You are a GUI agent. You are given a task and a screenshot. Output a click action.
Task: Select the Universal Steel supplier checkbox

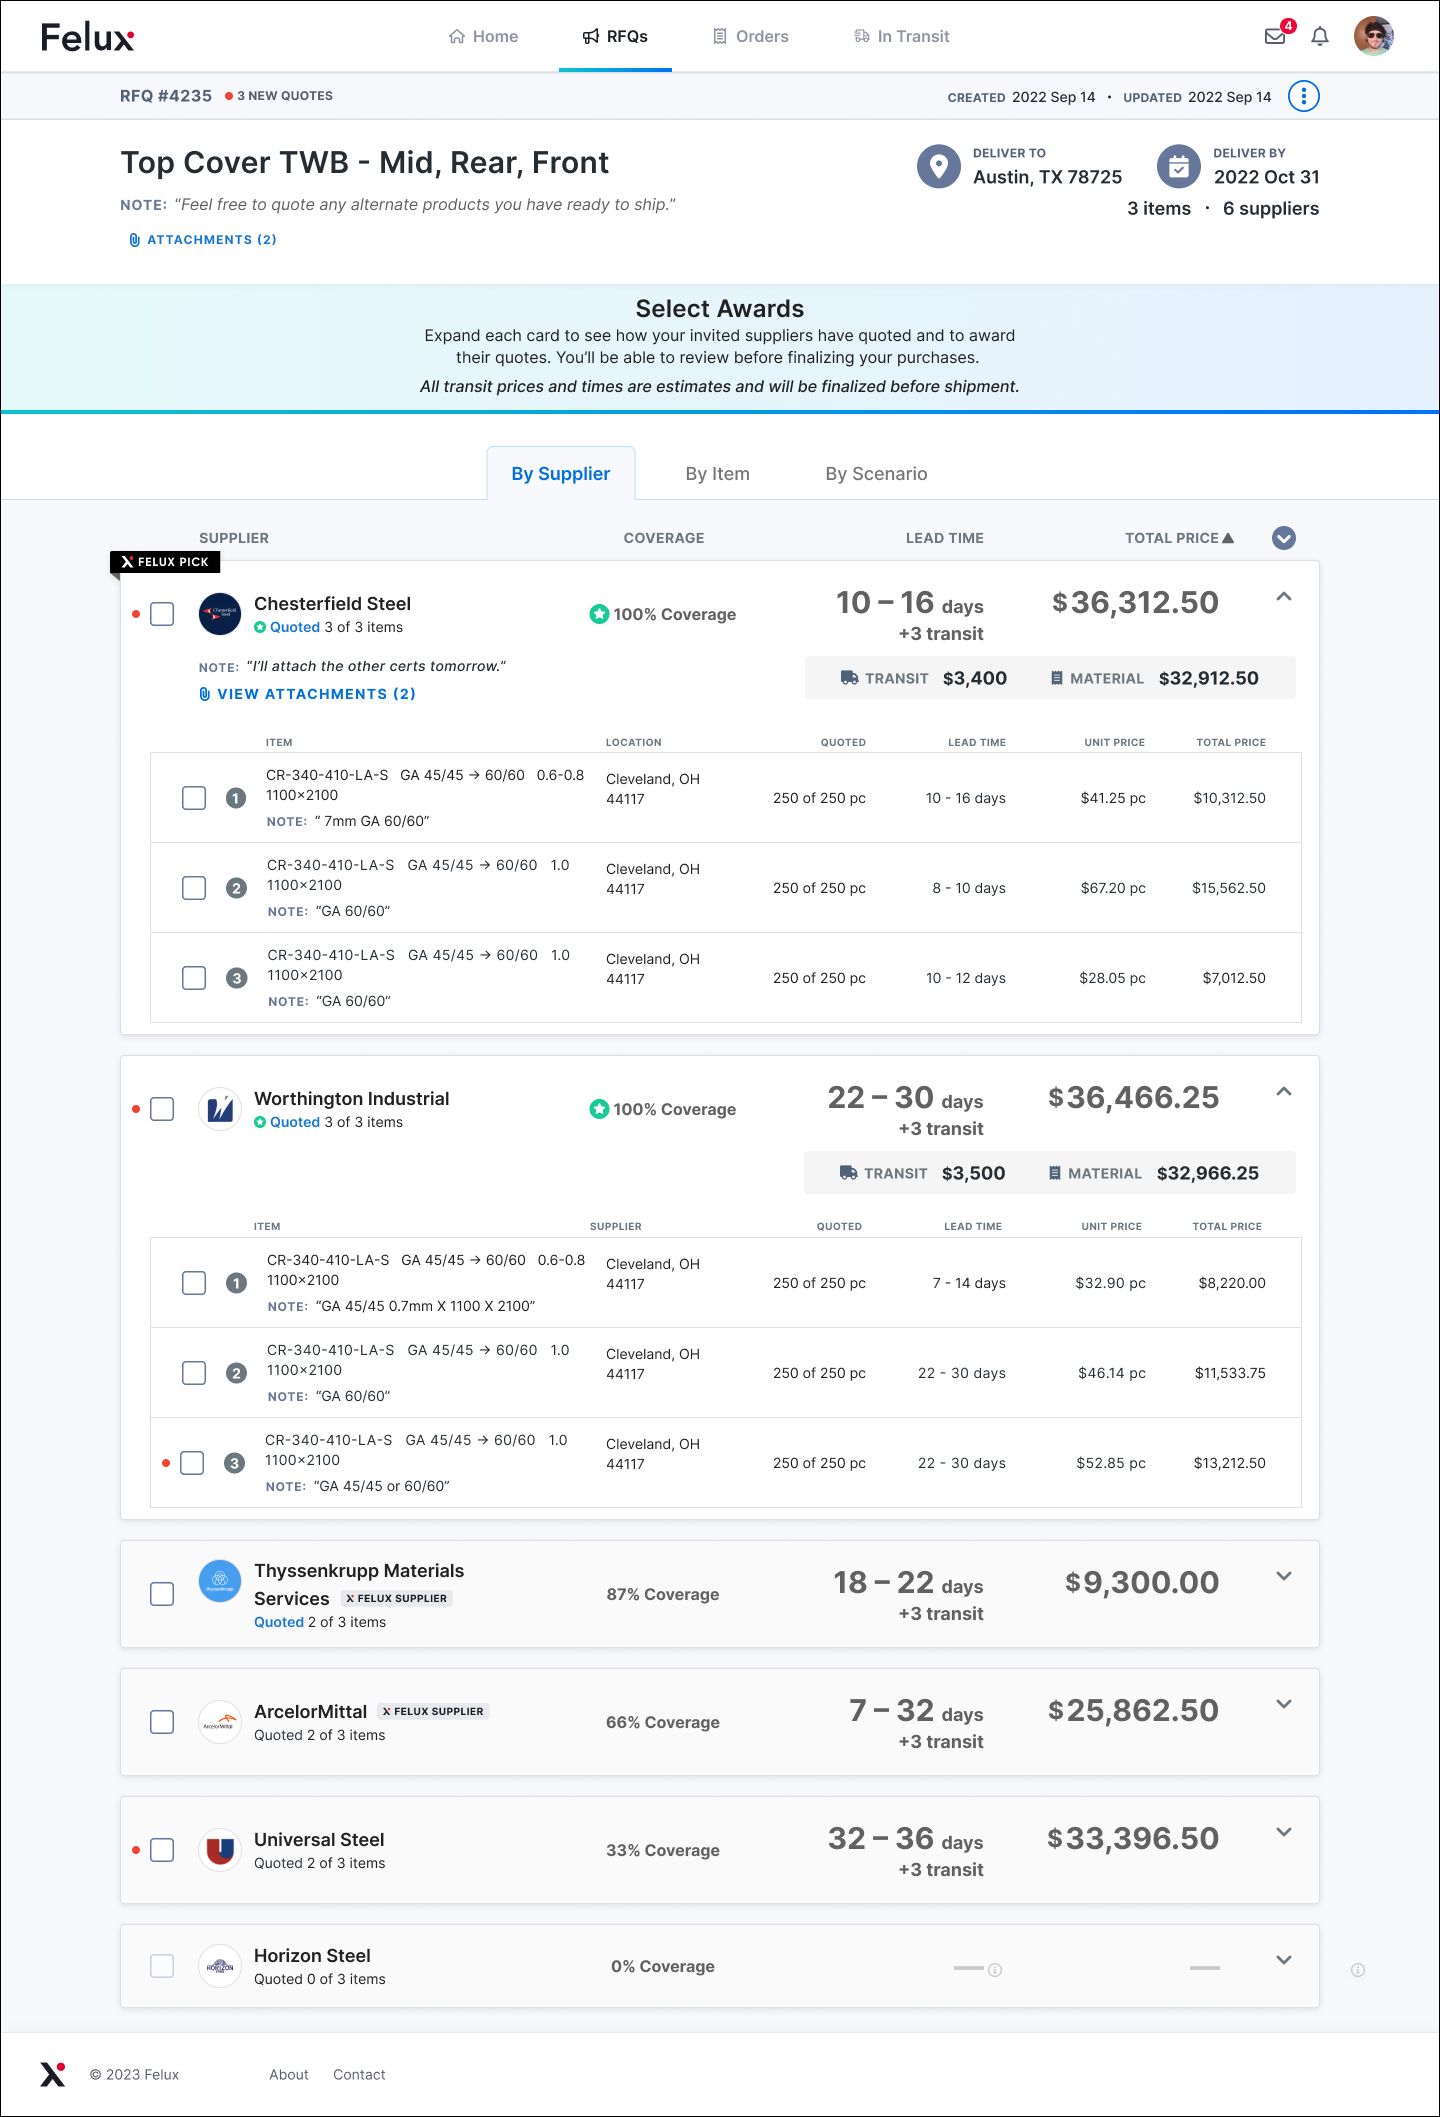pos(162,1850)
